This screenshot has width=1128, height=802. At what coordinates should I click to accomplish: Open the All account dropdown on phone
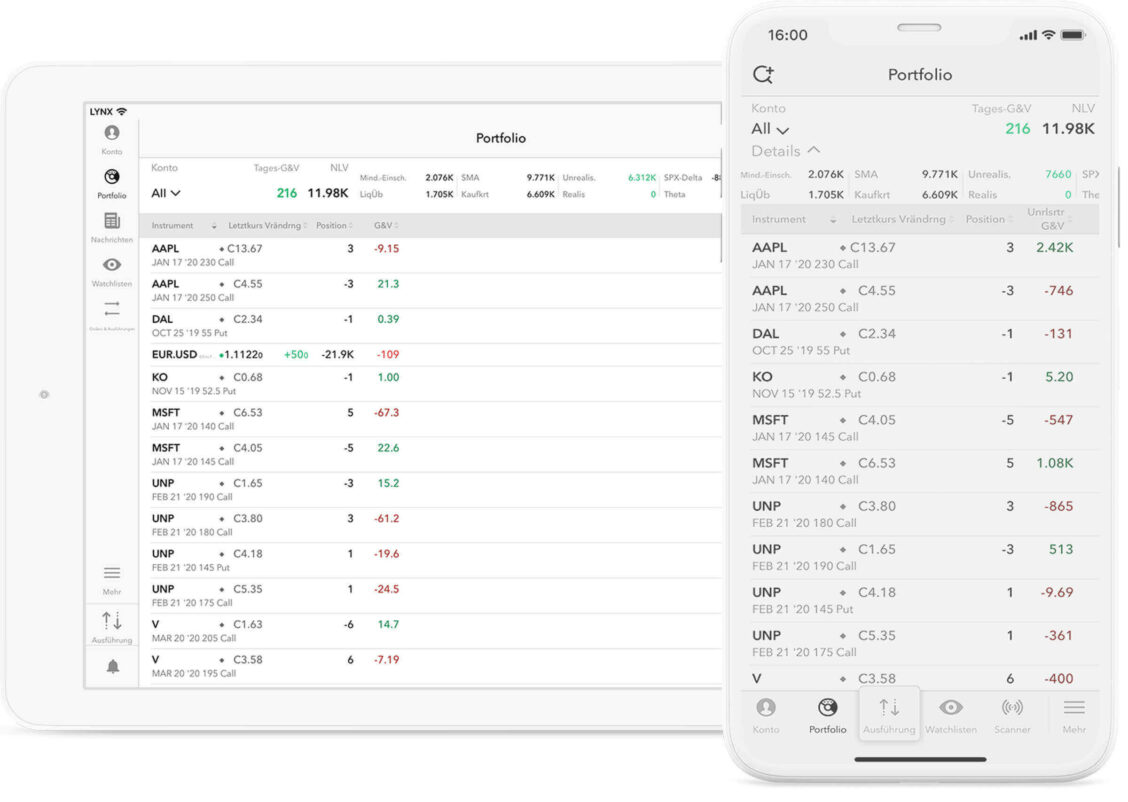coord(770,129)
